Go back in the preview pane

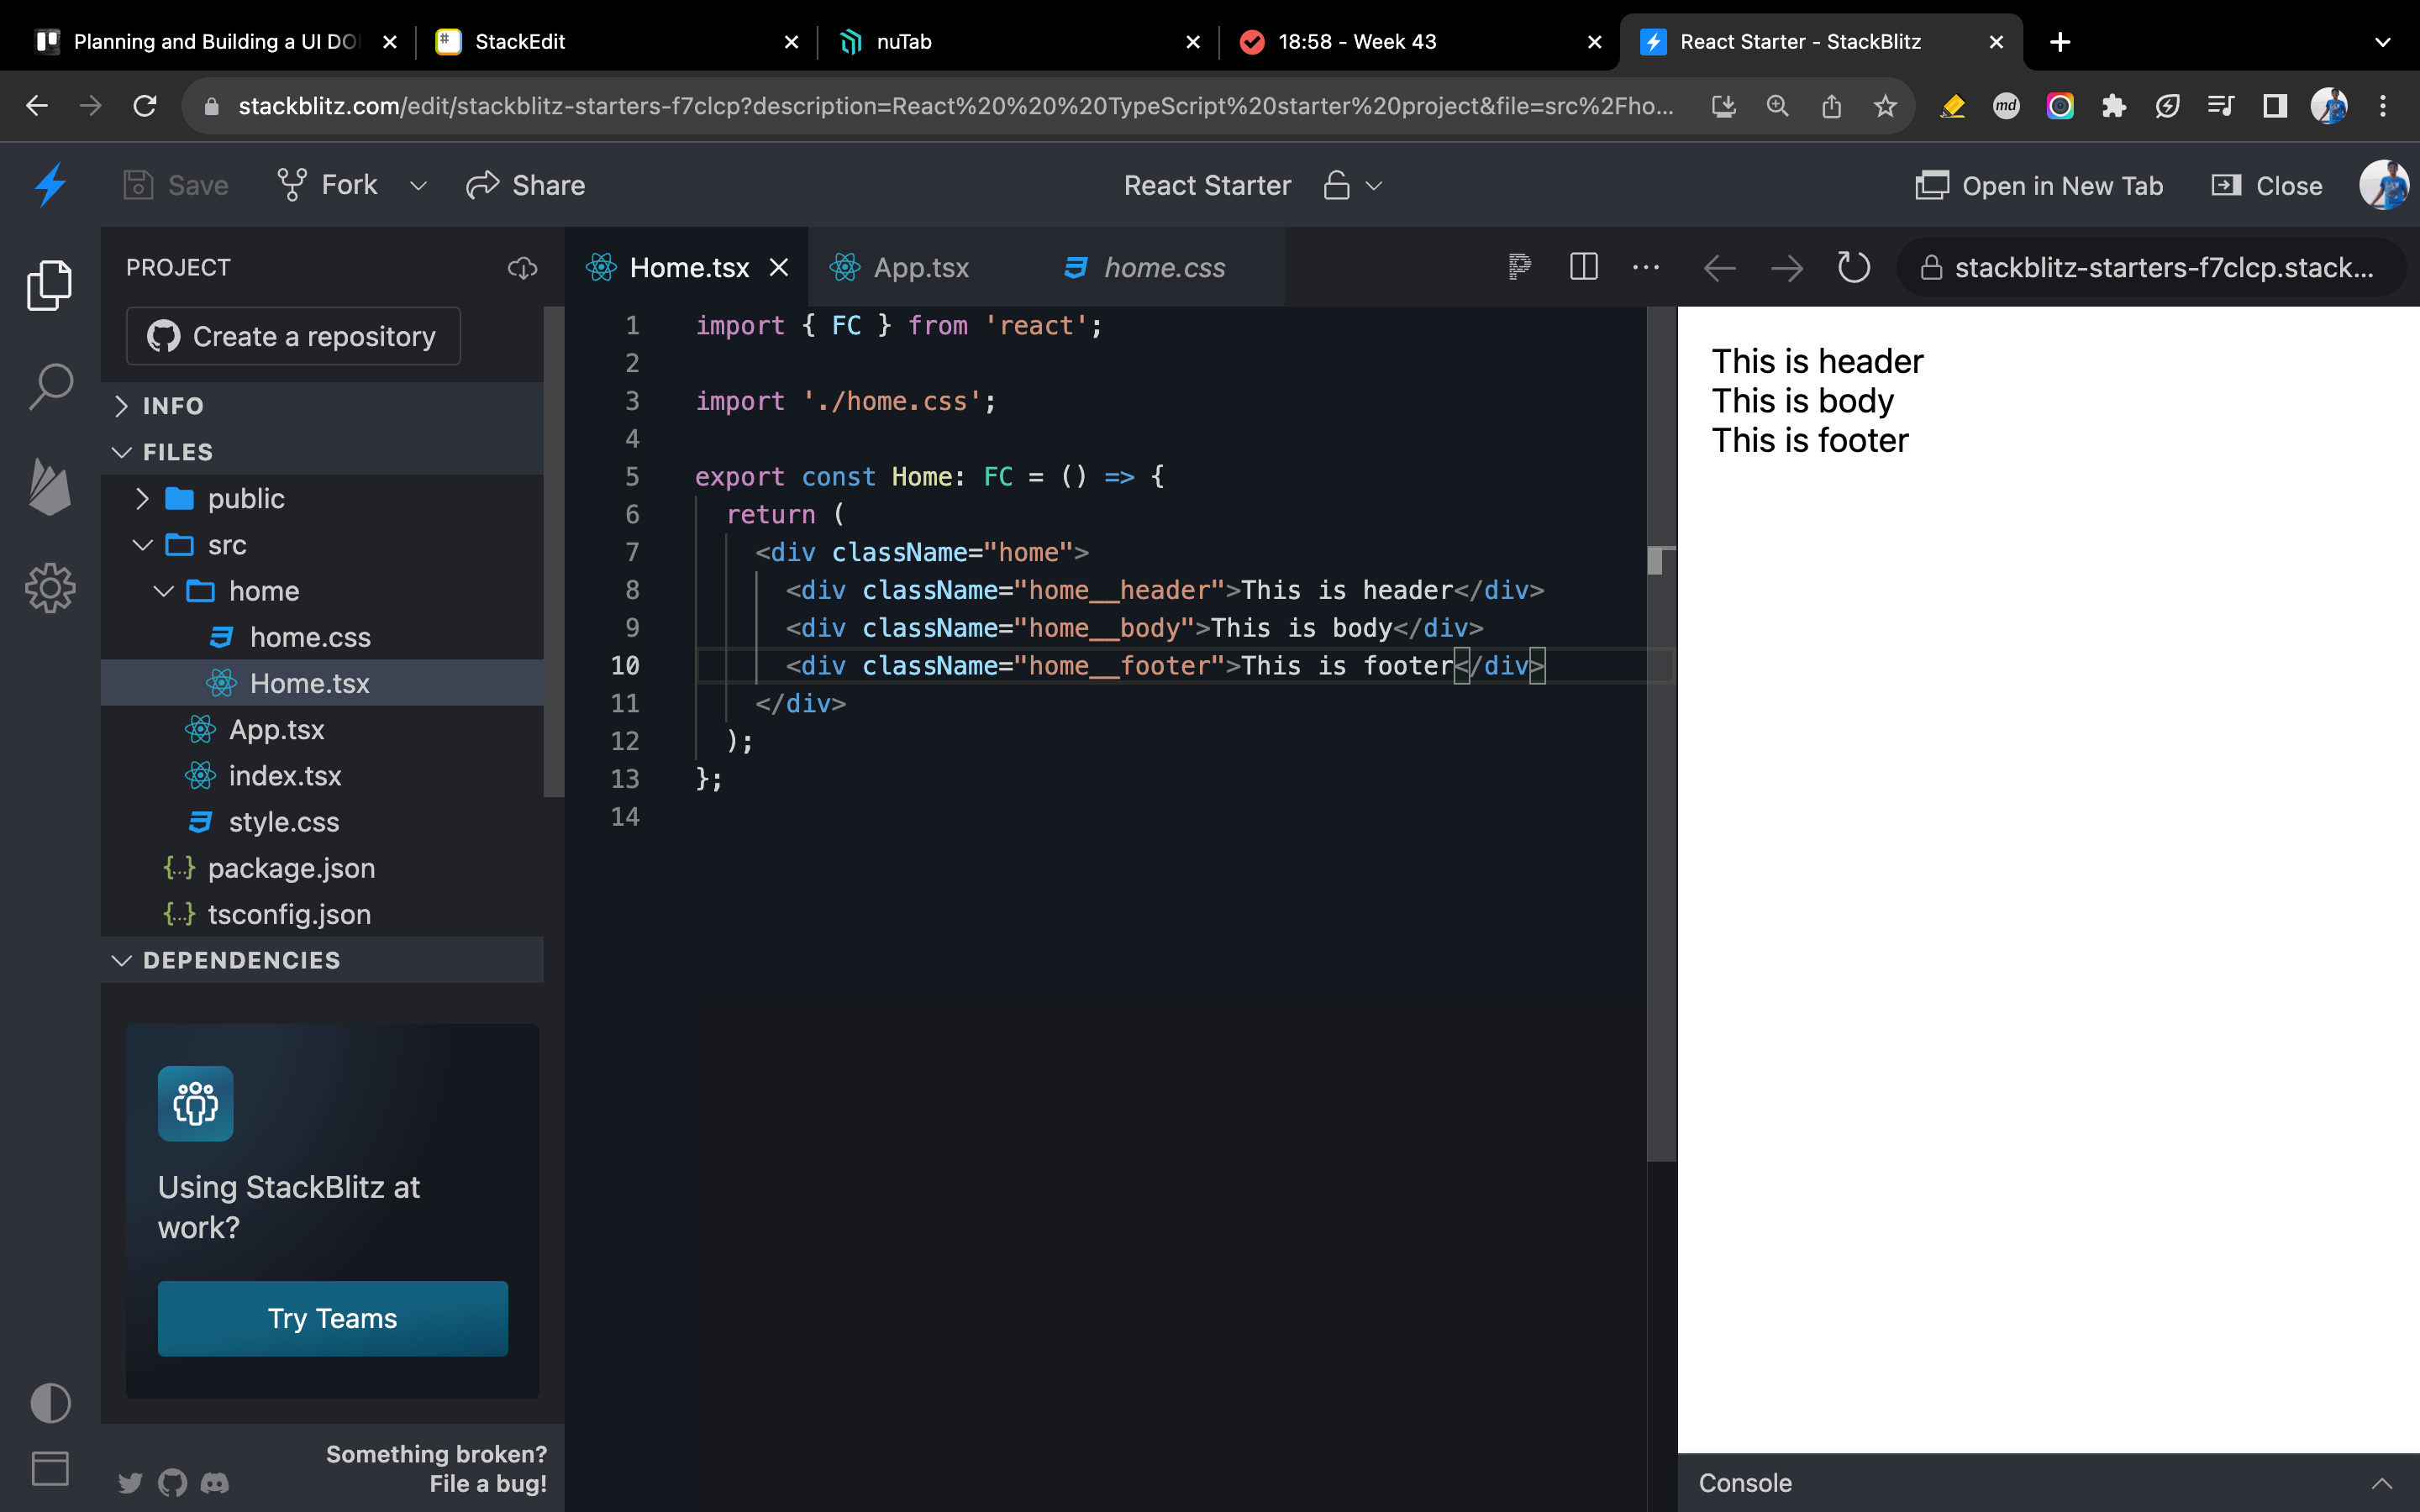(1720, 268)
